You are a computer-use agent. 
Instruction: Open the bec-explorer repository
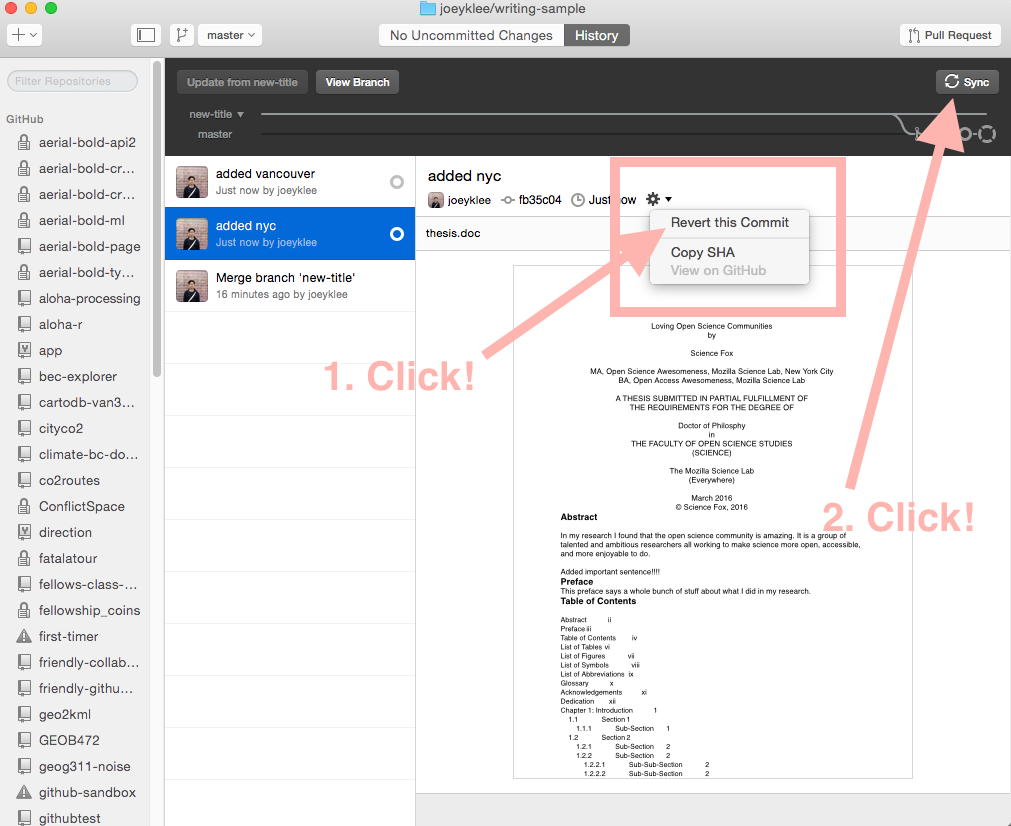[77, 377]
